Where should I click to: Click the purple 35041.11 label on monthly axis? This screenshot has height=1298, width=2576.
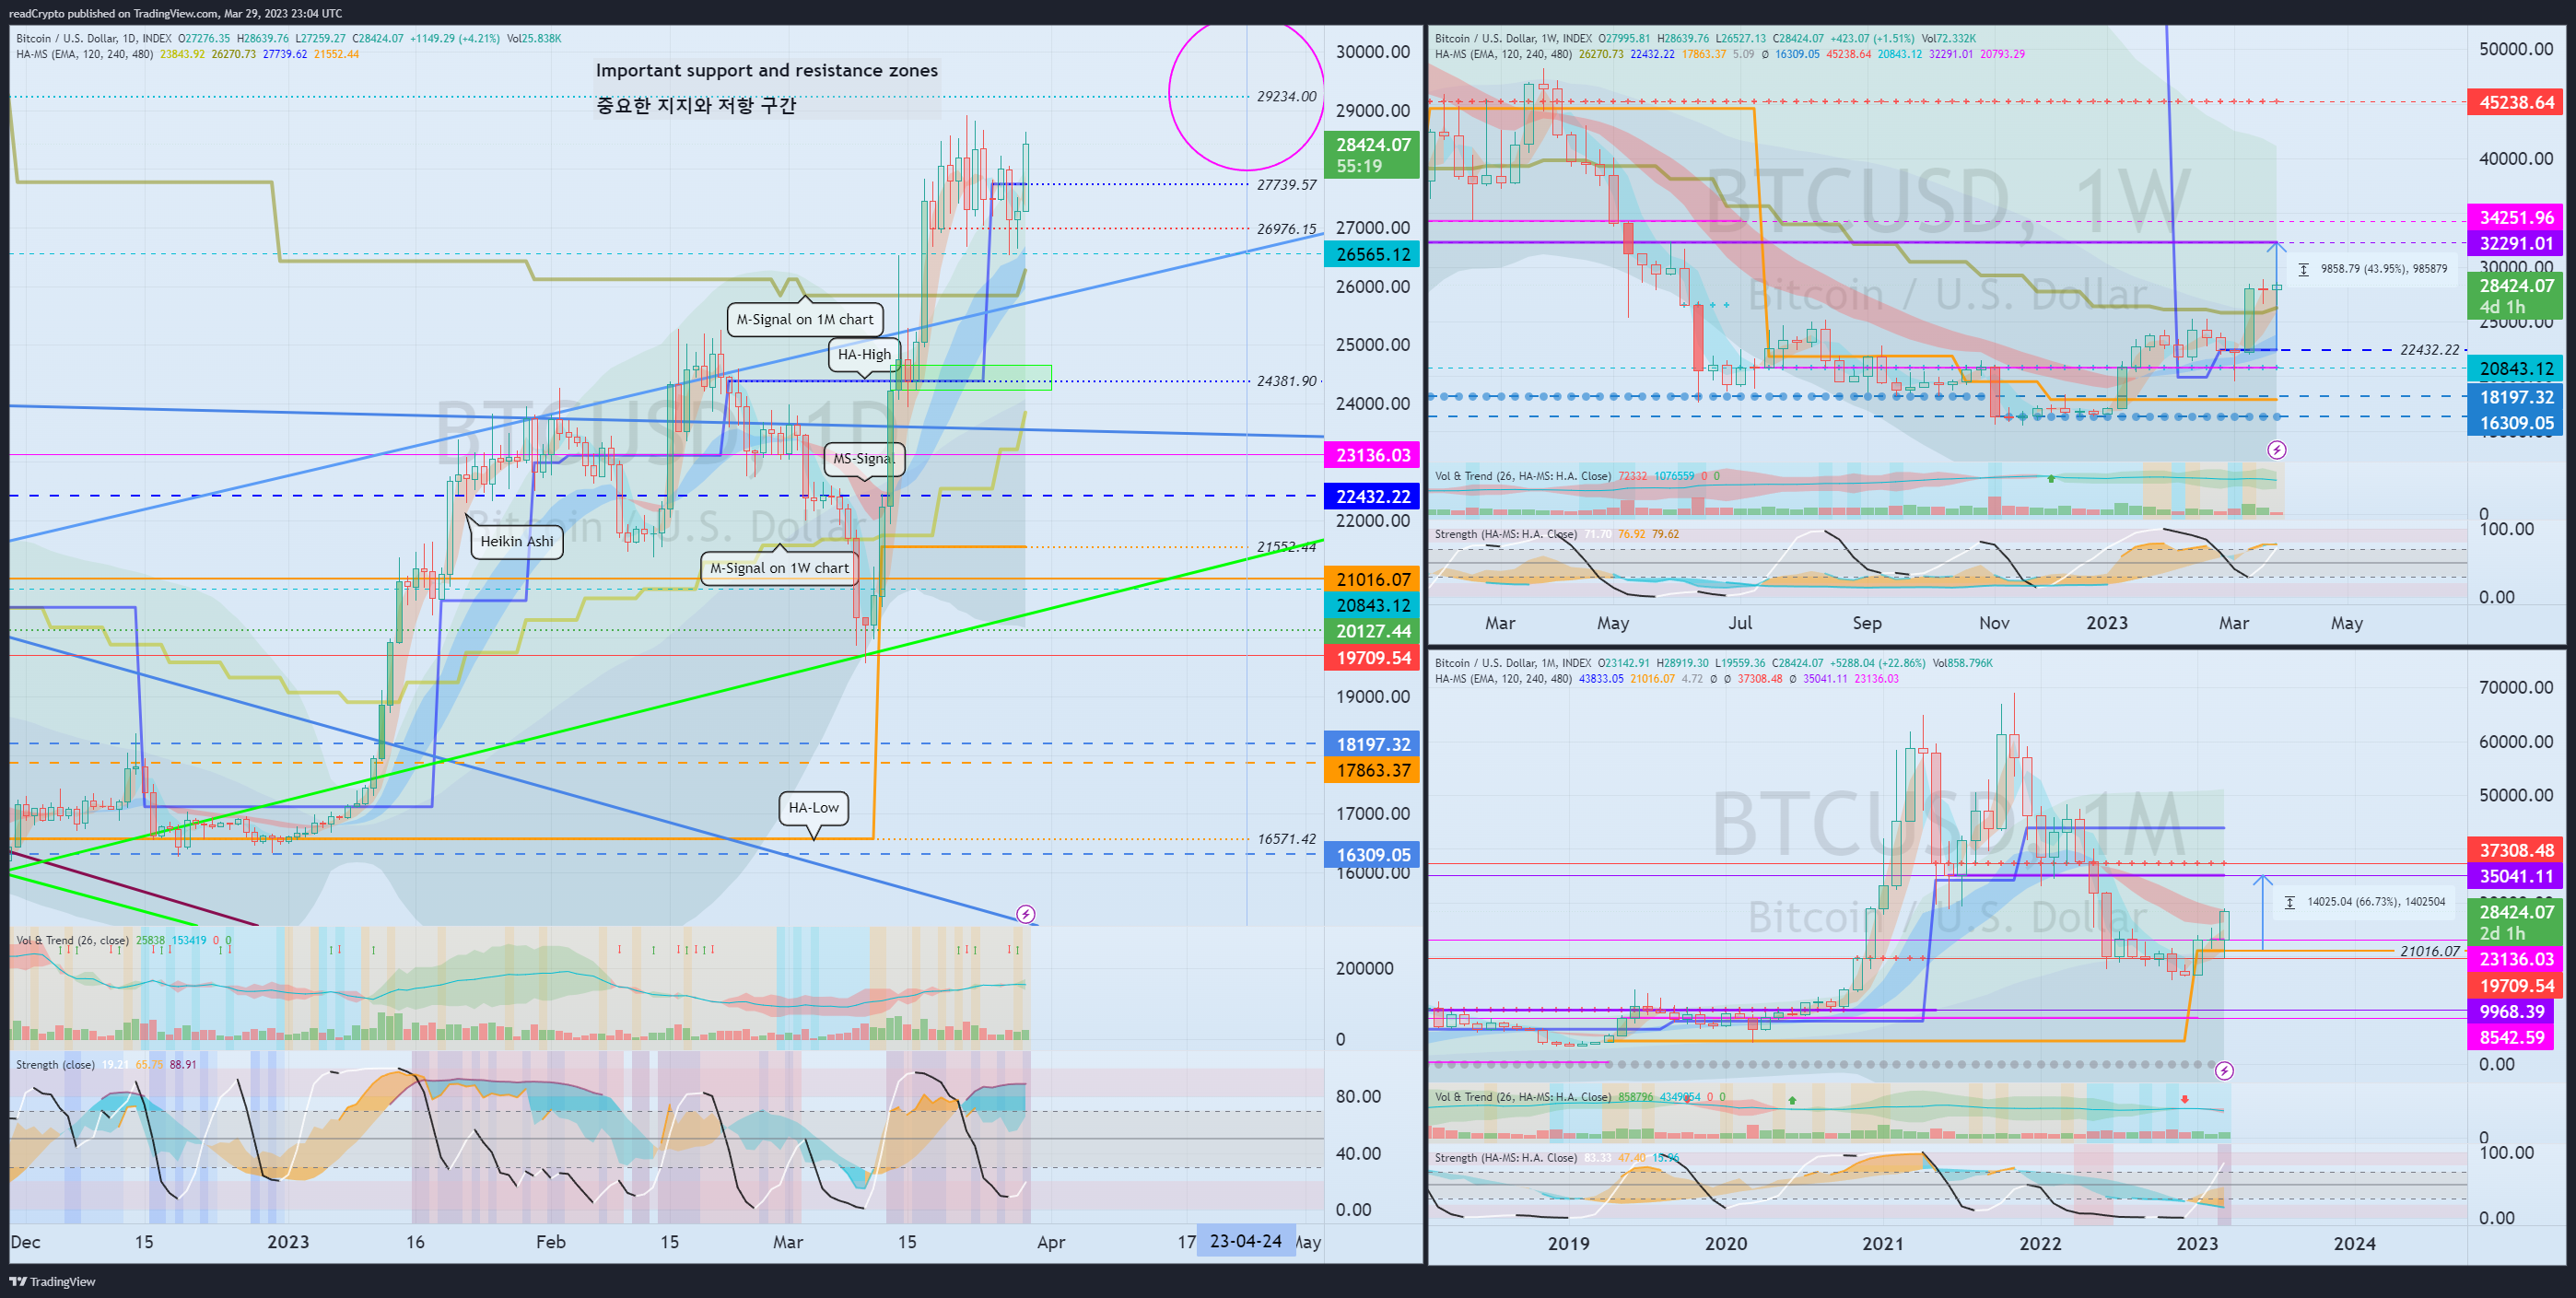tap(2515, 876)
